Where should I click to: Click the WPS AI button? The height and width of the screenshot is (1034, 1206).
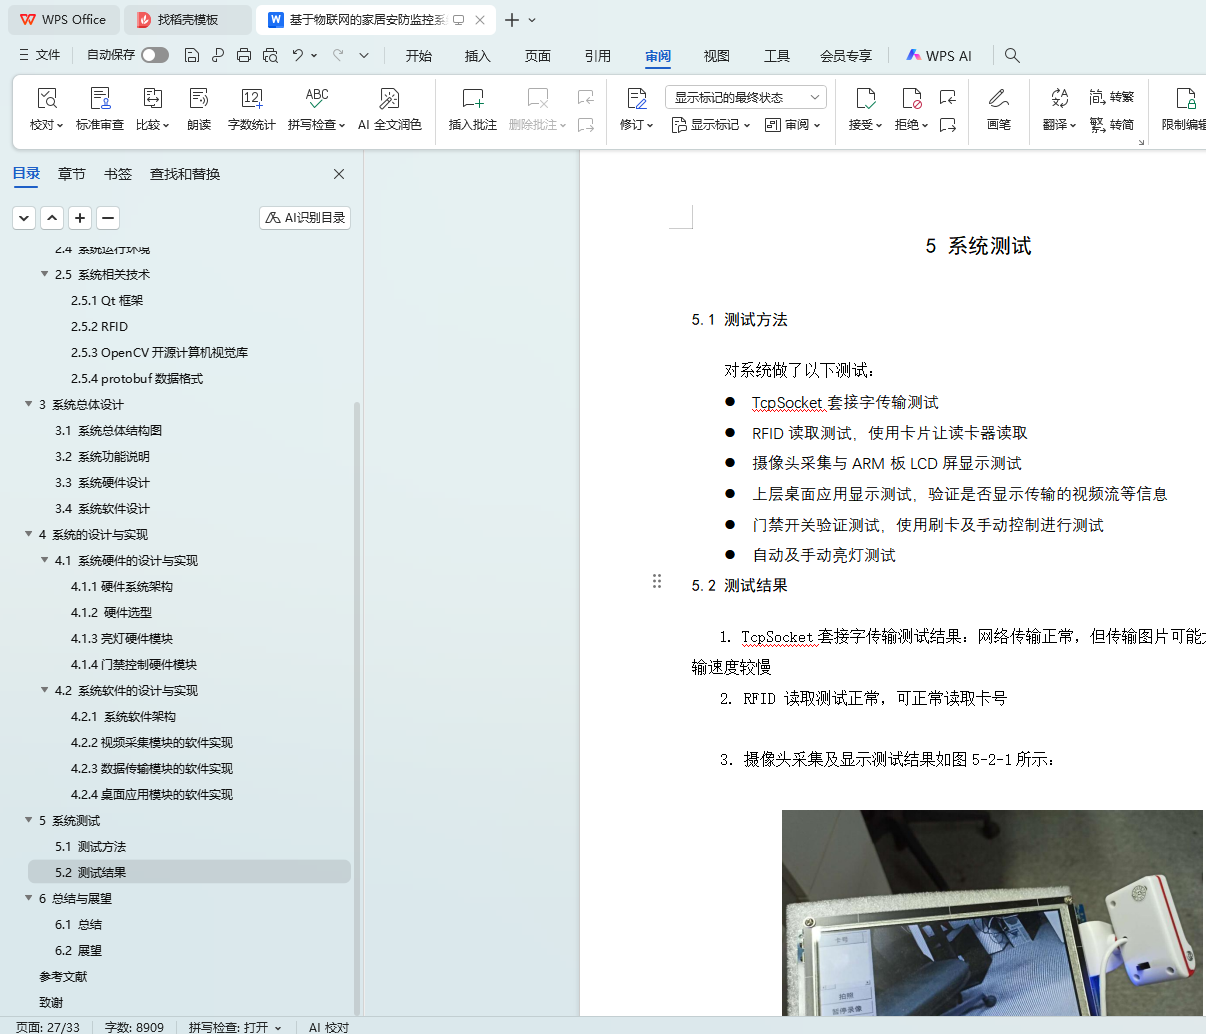click(x=938, y=56)
